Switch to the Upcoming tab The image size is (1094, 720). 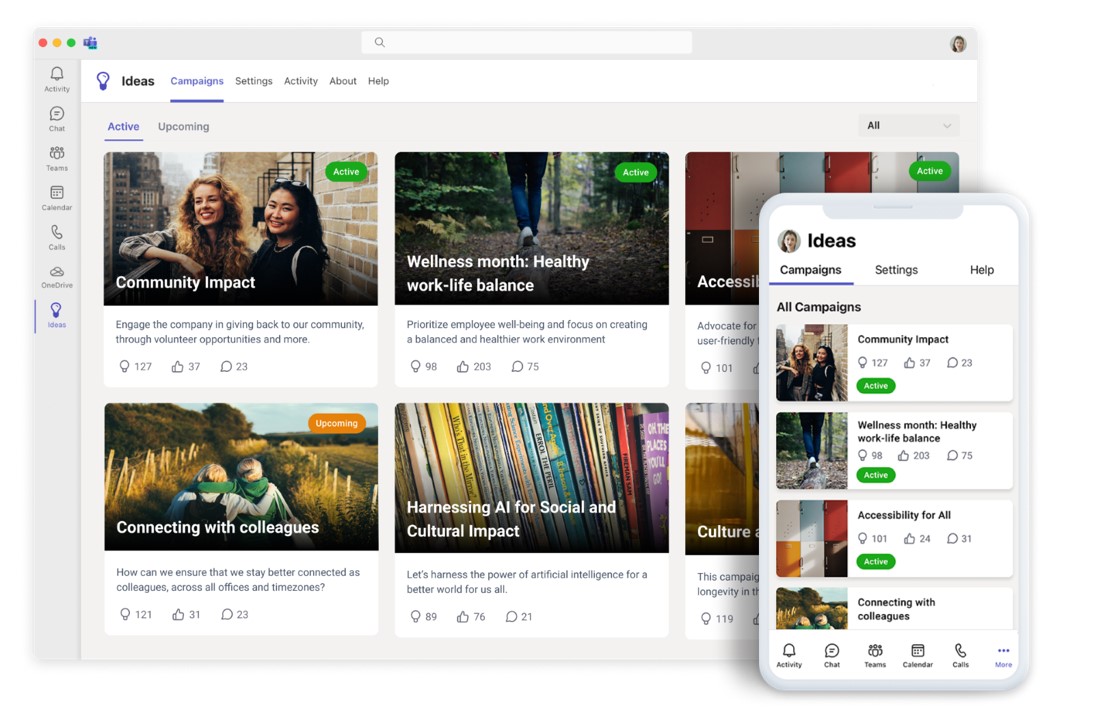click(183, 126)
